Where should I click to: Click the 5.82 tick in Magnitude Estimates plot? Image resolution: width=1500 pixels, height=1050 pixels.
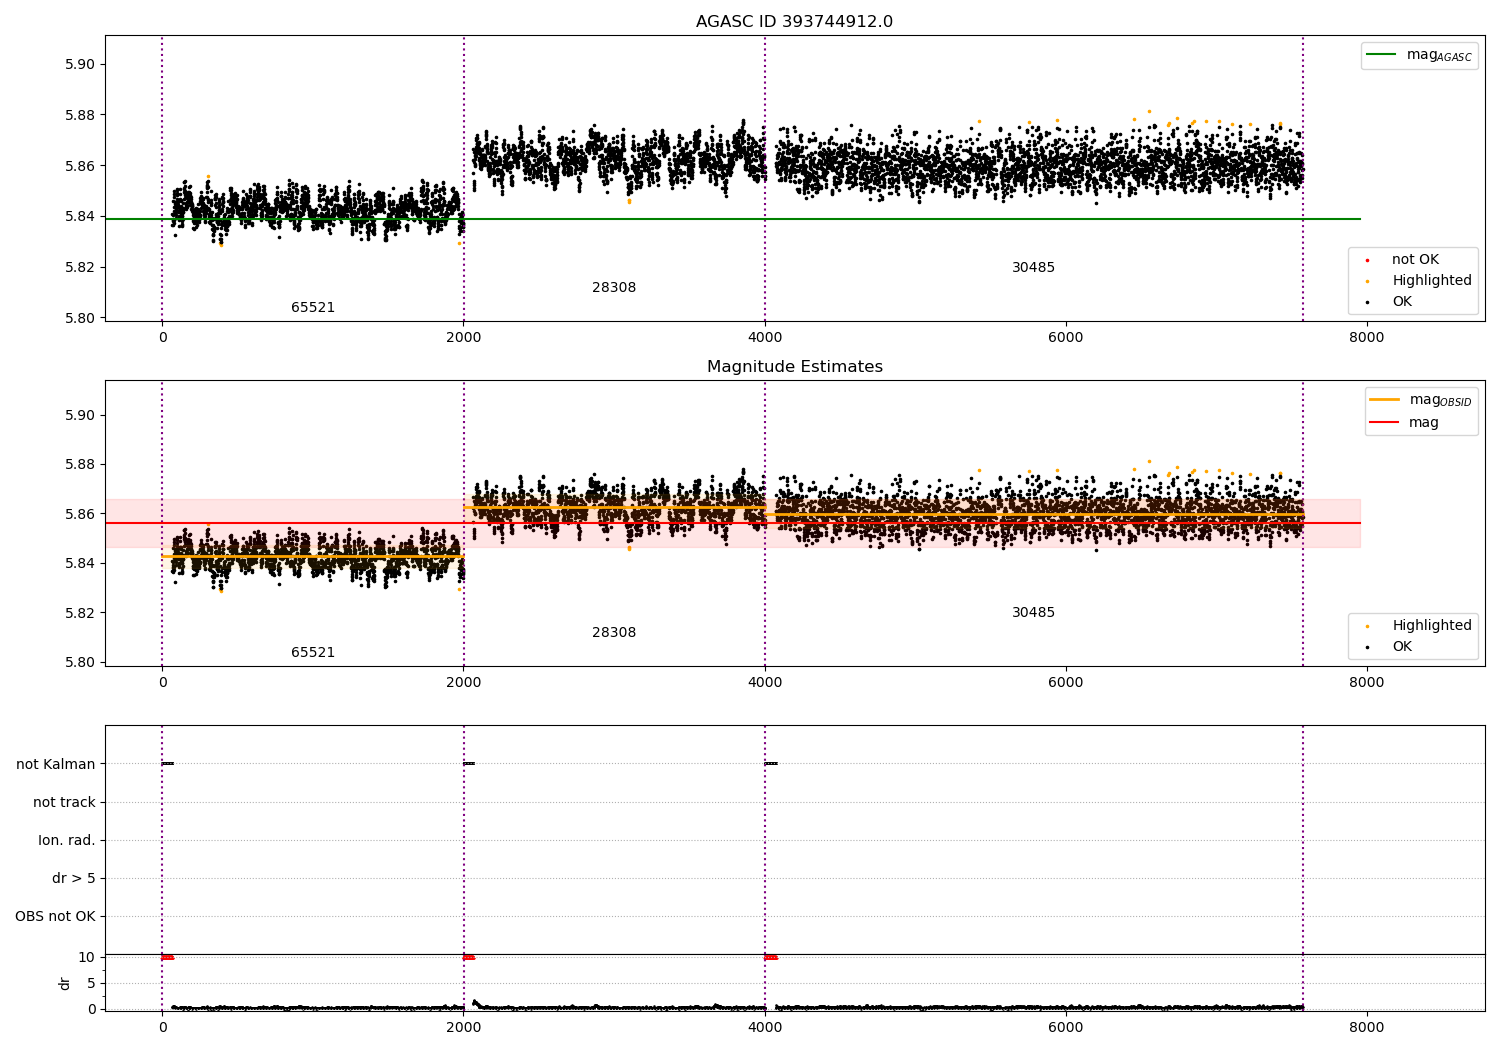79,613
